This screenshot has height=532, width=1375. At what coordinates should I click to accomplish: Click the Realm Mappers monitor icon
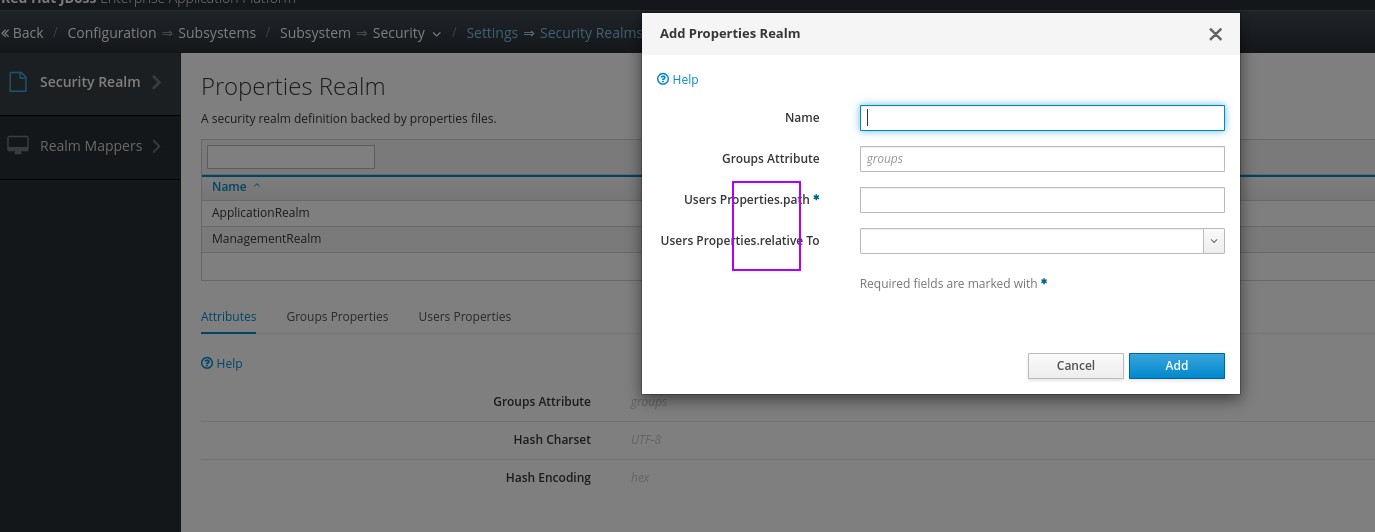point(17,146)
